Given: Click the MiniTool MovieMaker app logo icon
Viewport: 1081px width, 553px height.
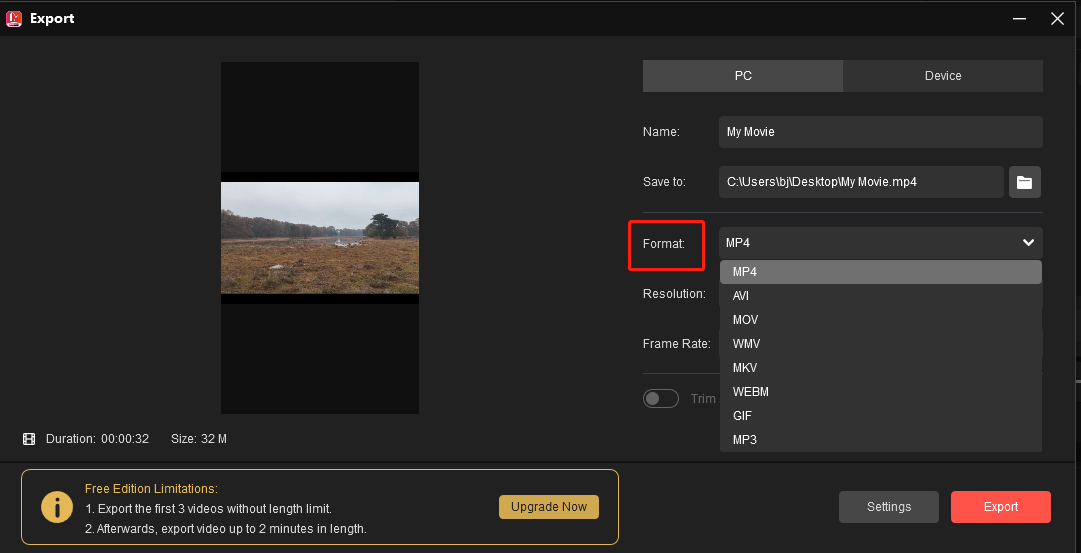Looking at the screenshot, I should (x=14, y=19).
